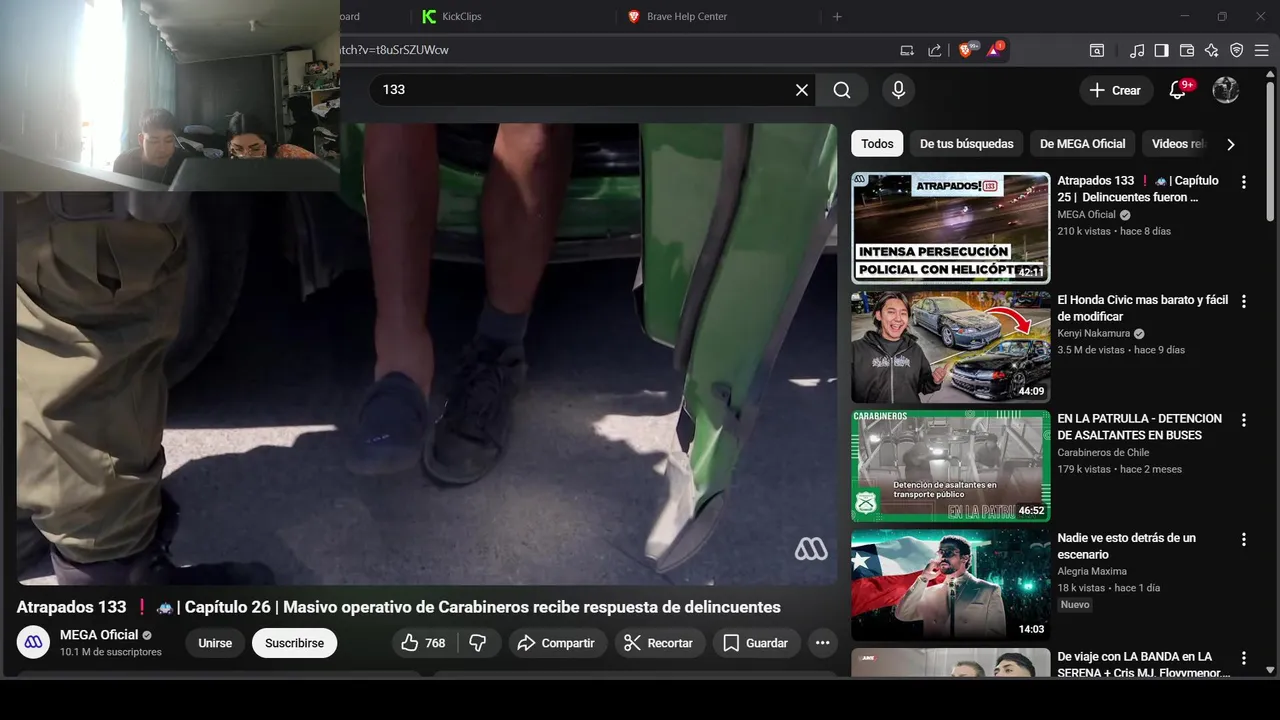Open MEGA Oficial channel name link
Viewport: 1280px width, 720px height.
[x=99, y=635]
